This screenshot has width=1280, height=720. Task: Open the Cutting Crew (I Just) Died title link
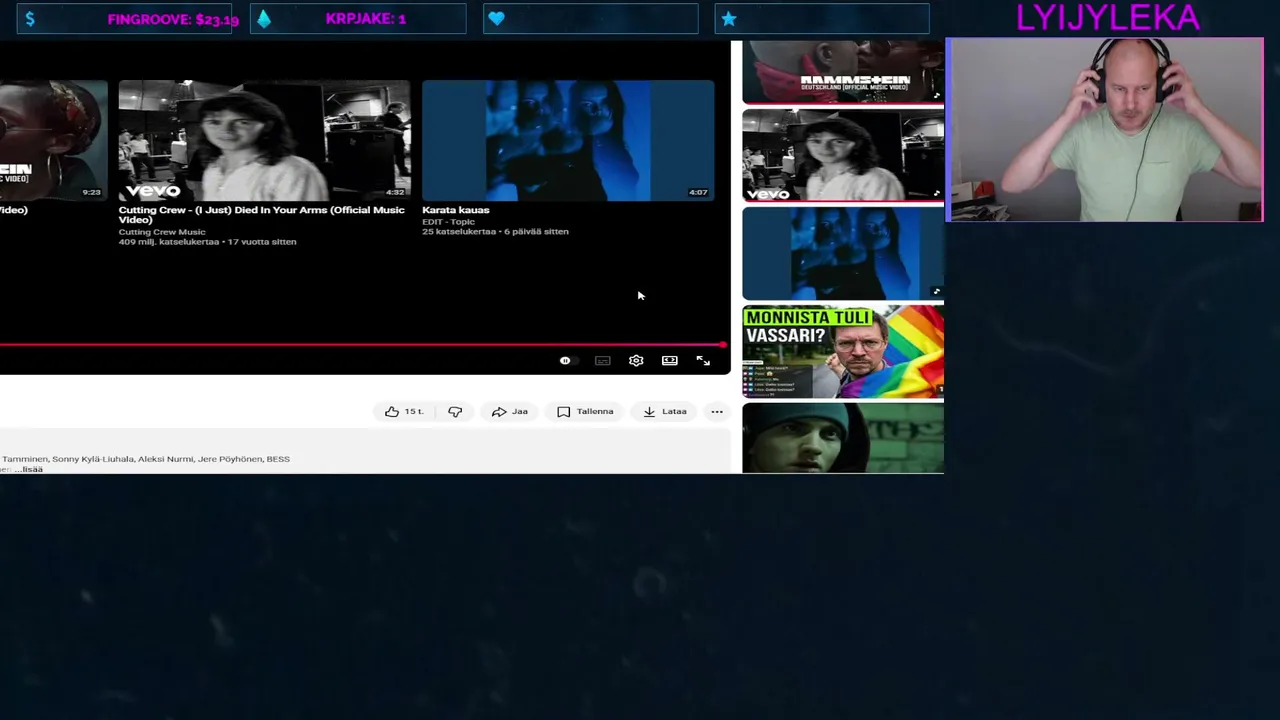(x=262, y=215)
